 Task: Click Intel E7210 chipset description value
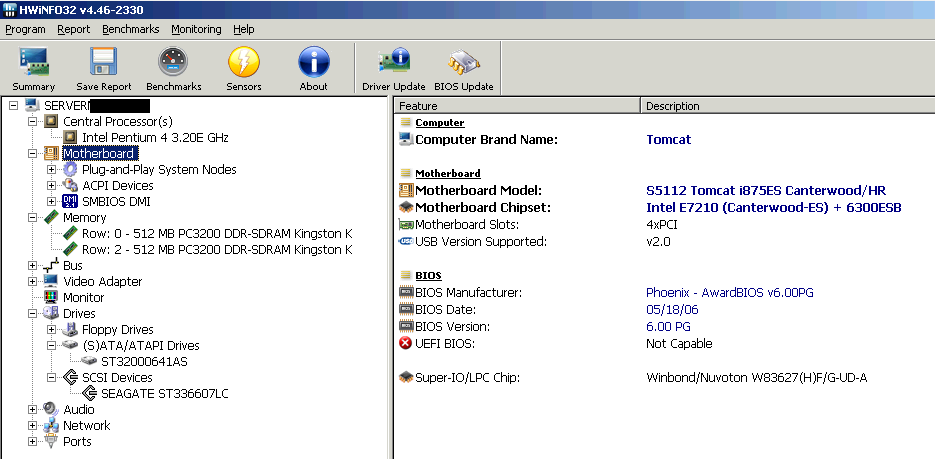pos(773,207)
